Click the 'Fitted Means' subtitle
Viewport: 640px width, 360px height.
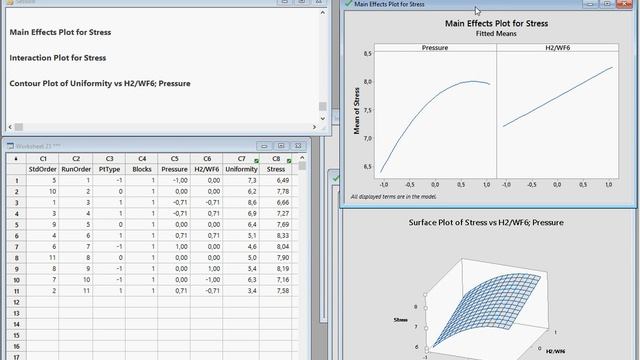click(496, 34)
